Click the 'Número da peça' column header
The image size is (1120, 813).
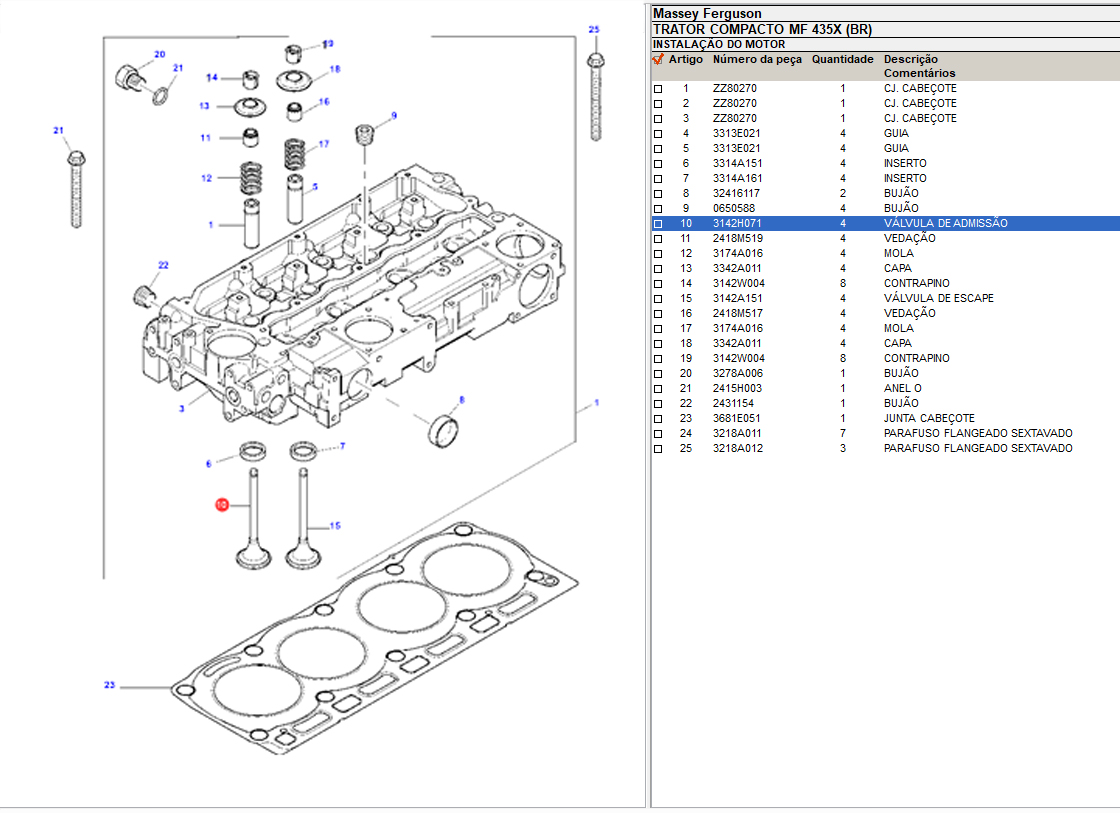757,59
